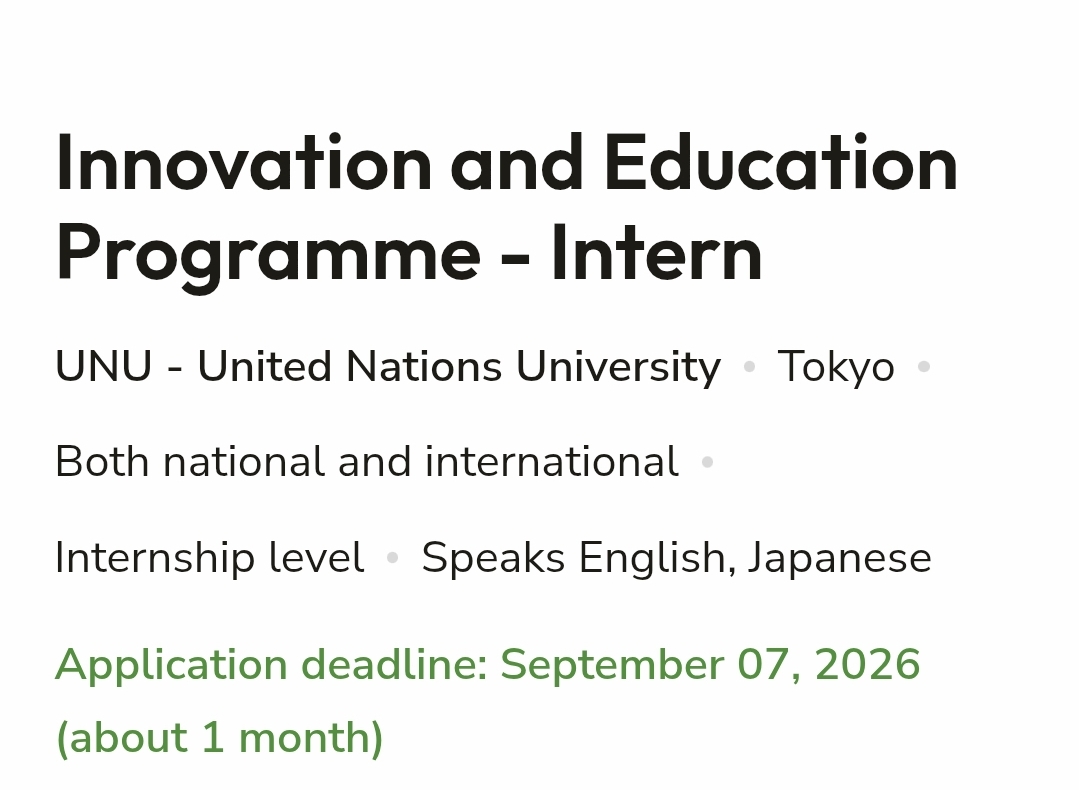
Task: Click the word "Programme" in the heading
Action: (x=268, y=255)
